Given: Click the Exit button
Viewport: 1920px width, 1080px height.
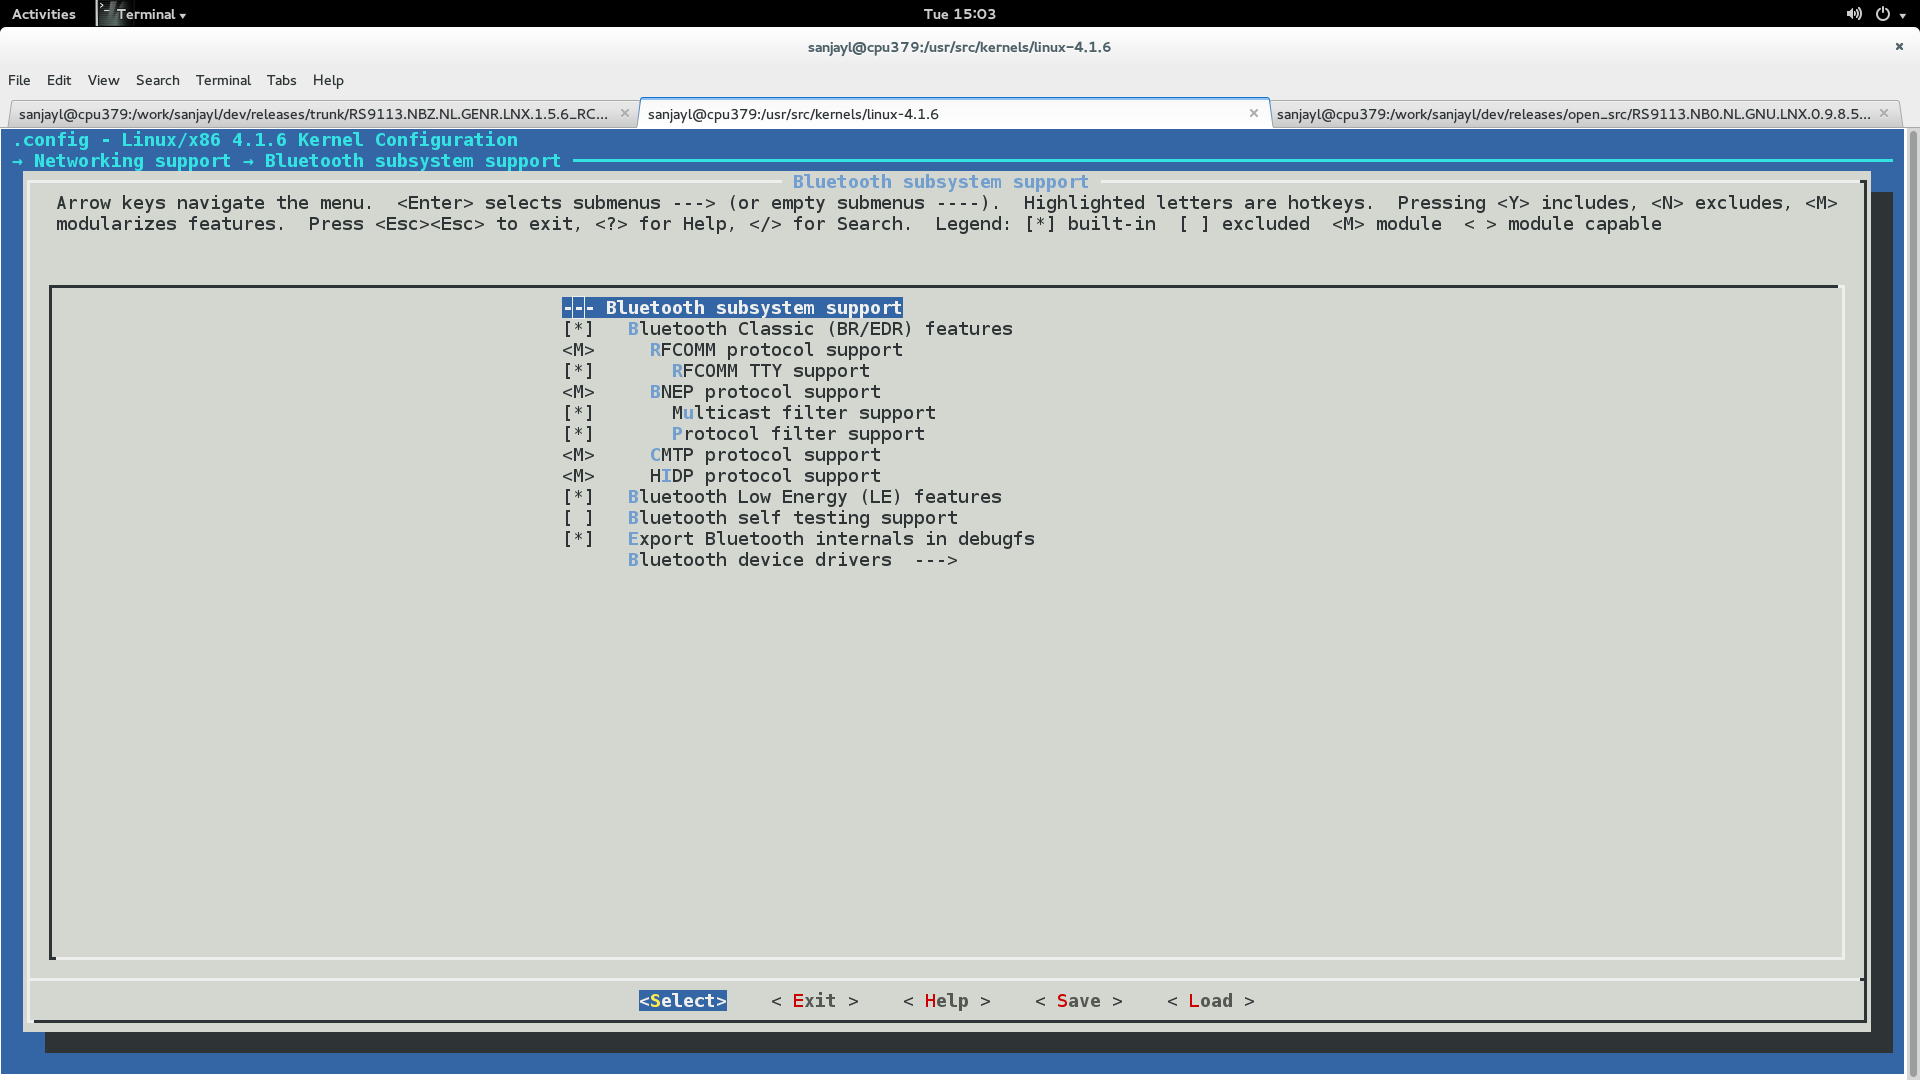Looking at the screenshot, I should click(x=813, y=1000).
